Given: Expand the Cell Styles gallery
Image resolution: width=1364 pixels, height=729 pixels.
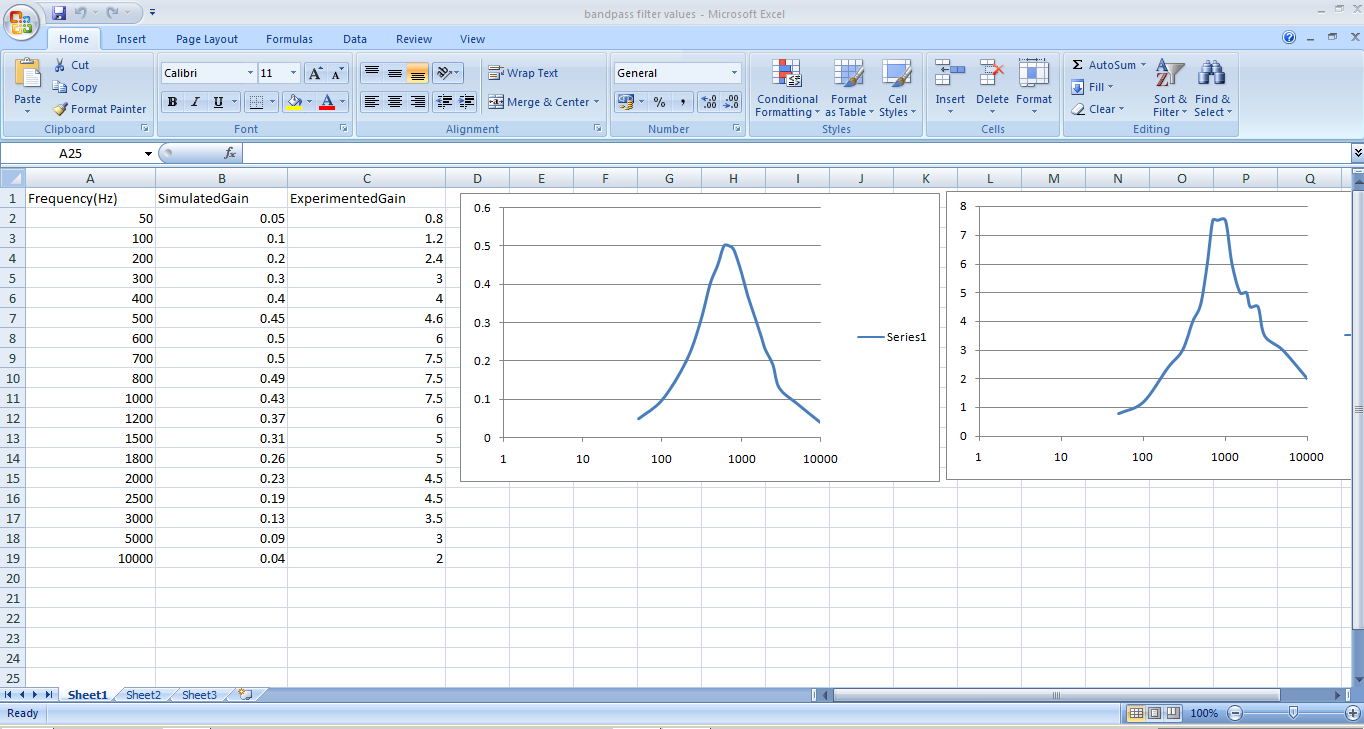Looking at the screenshot, I should pyautogui.click(x=897, y=88).
